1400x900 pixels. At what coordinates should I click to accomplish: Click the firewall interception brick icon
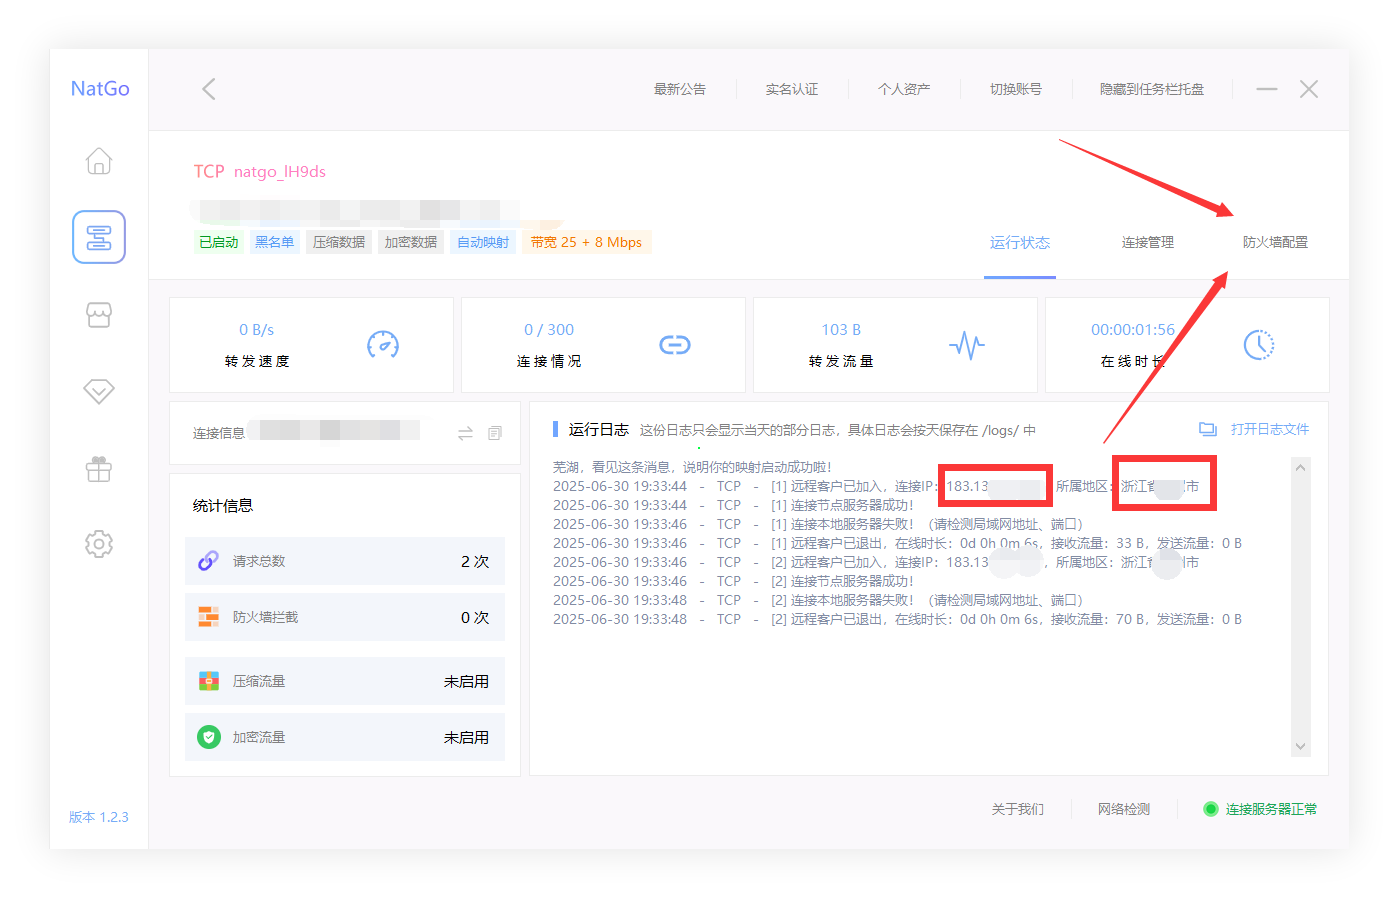pos(208,617)
